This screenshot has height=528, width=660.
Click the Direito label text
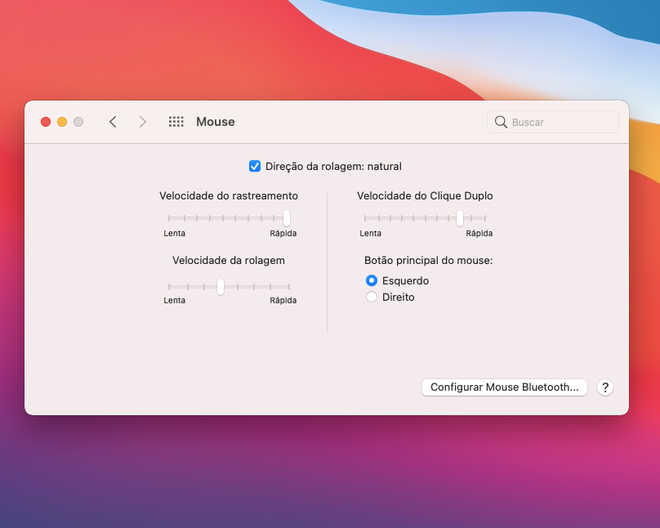tap(398, 297)
